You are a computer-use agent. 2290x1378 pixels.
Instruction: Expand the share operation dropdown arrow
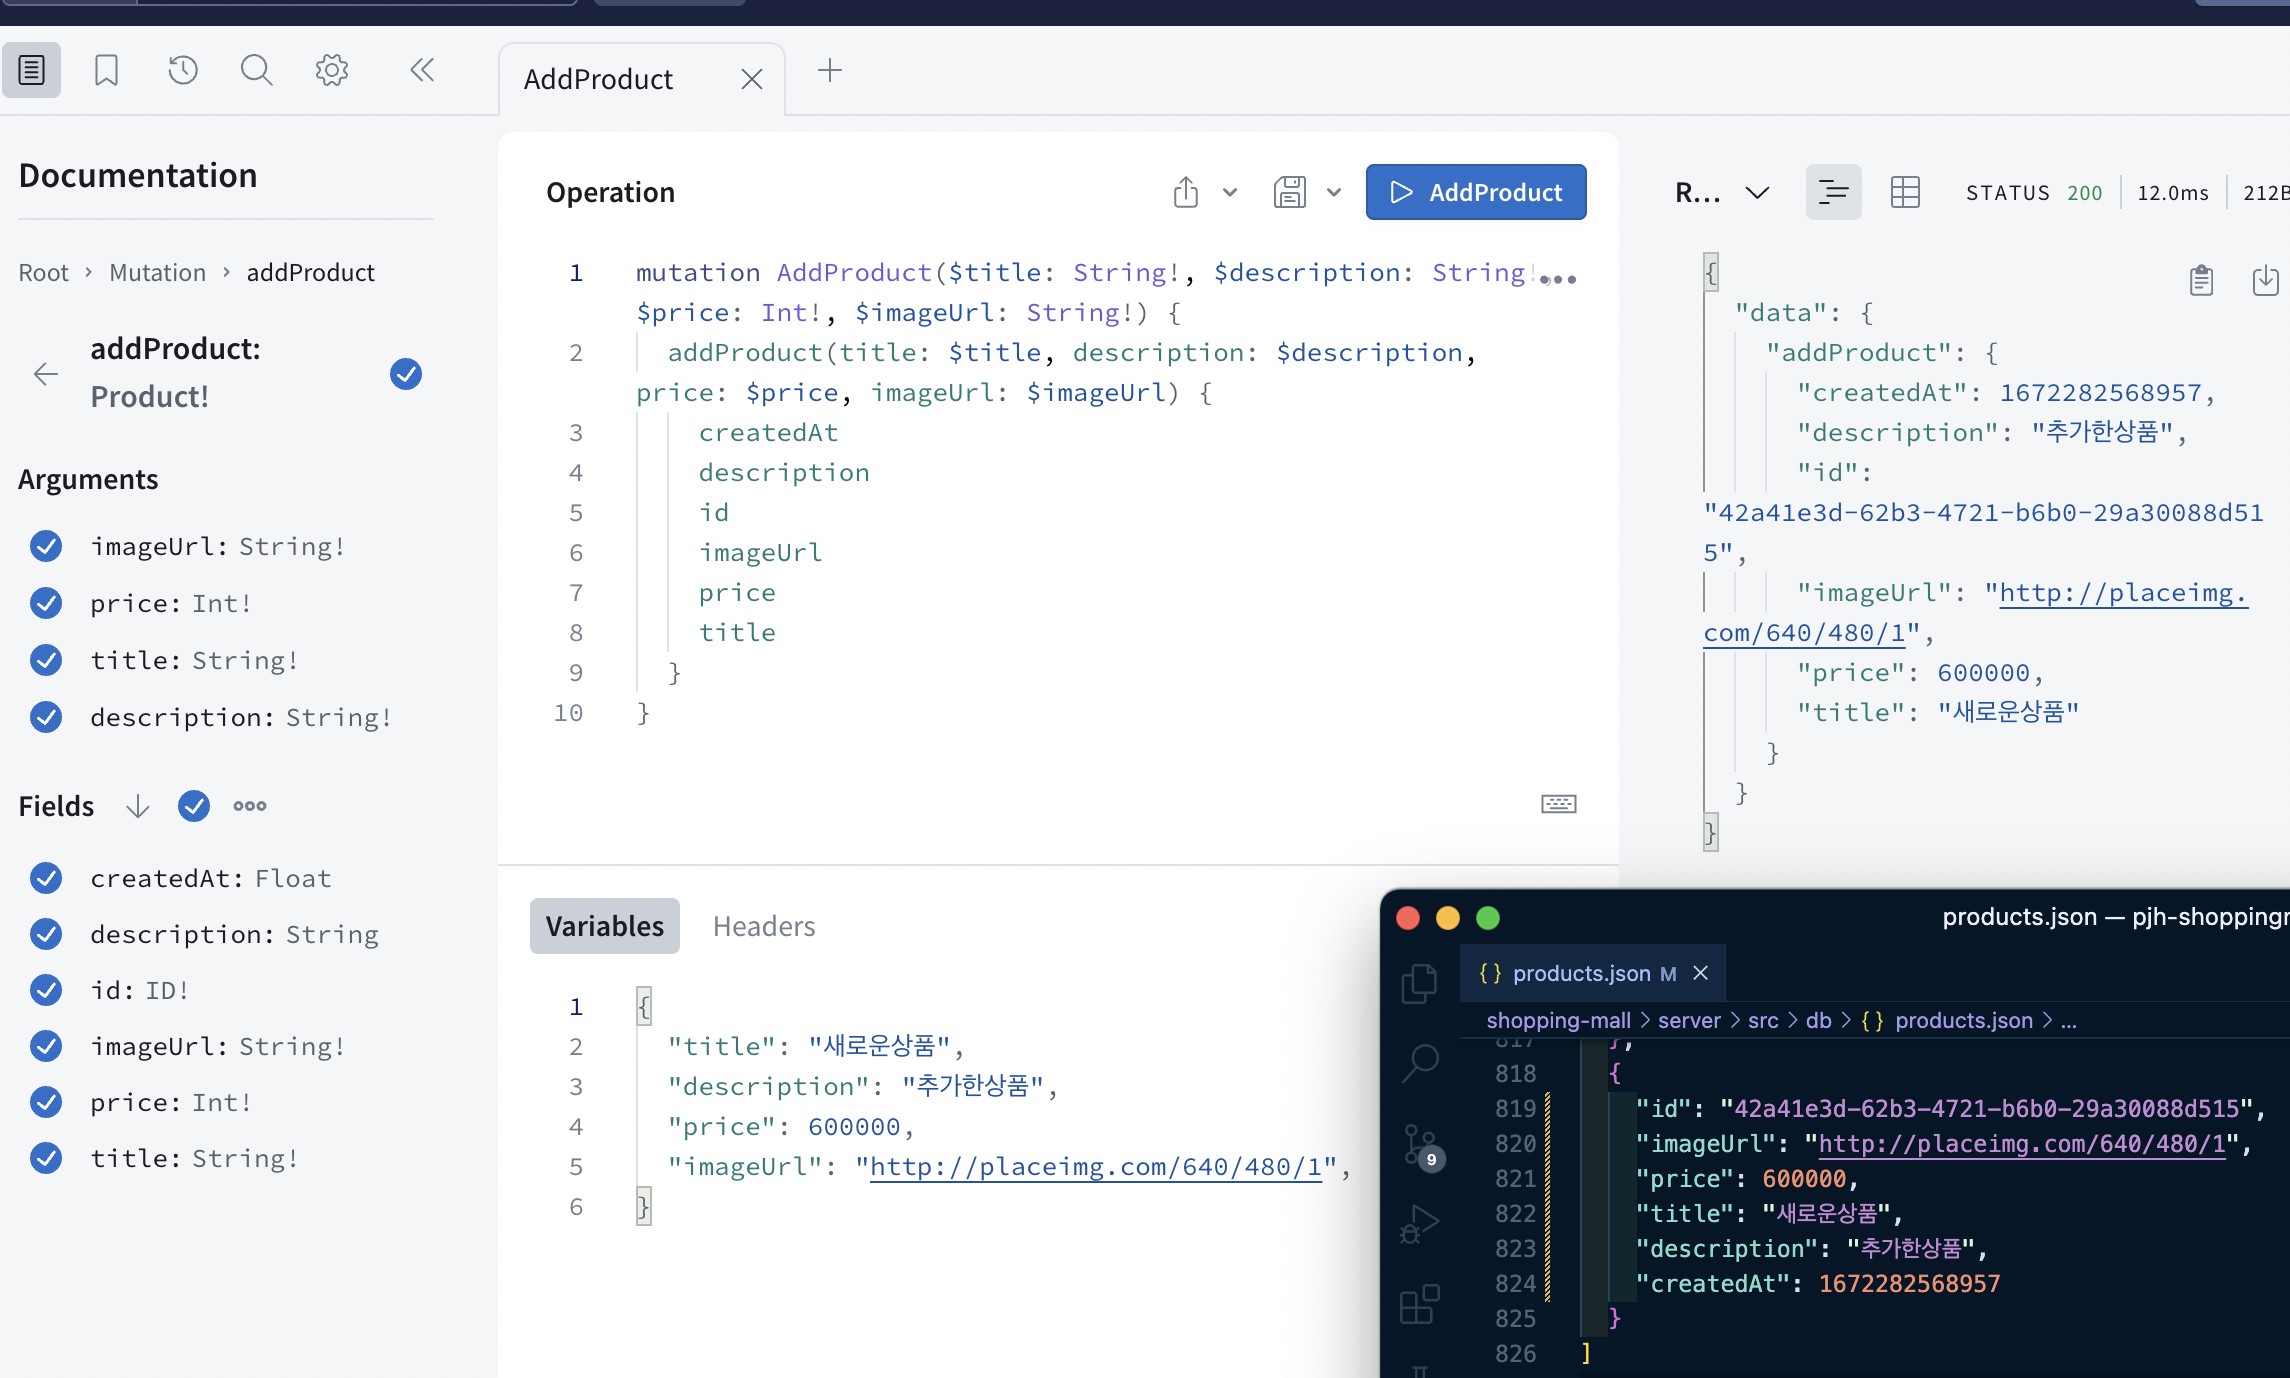point(1230,192)
